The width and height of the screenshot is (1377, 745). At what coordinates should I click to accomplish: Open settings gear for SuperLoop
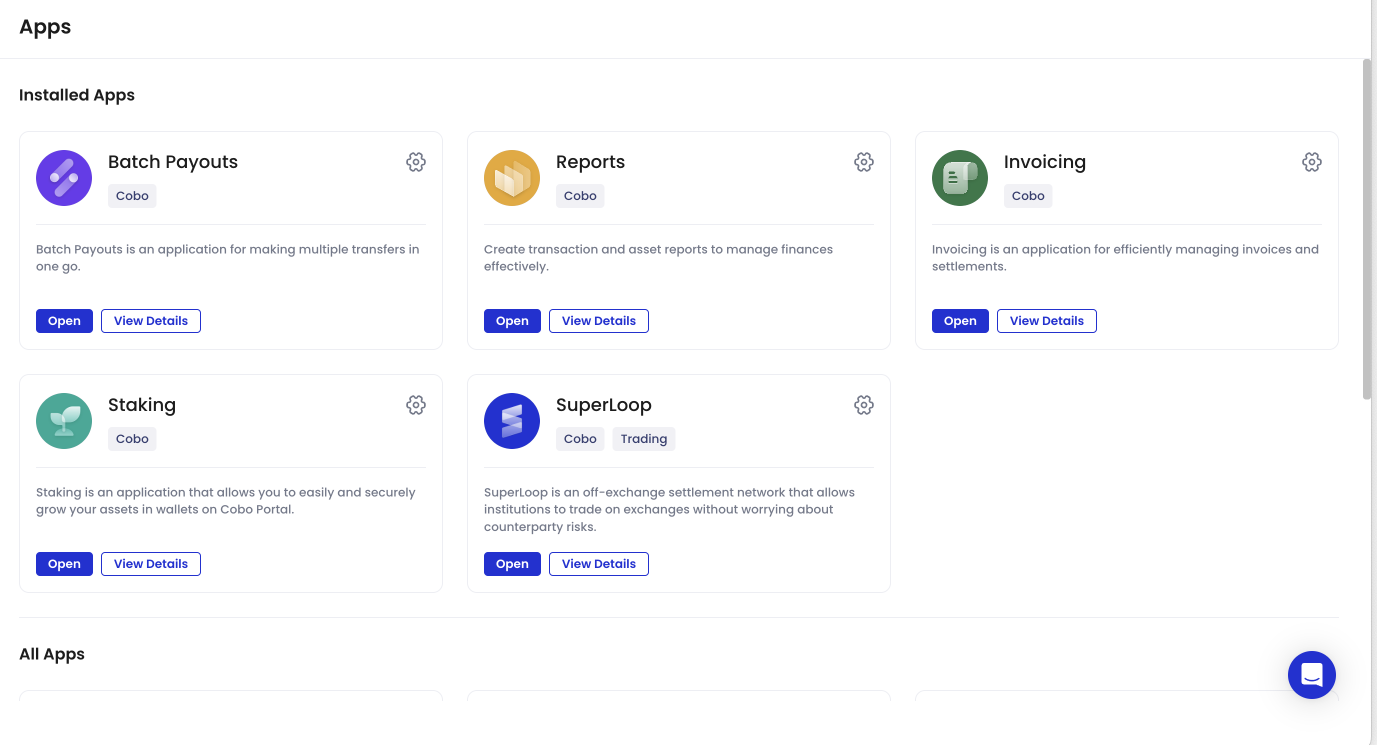click(x=864, y=405)
